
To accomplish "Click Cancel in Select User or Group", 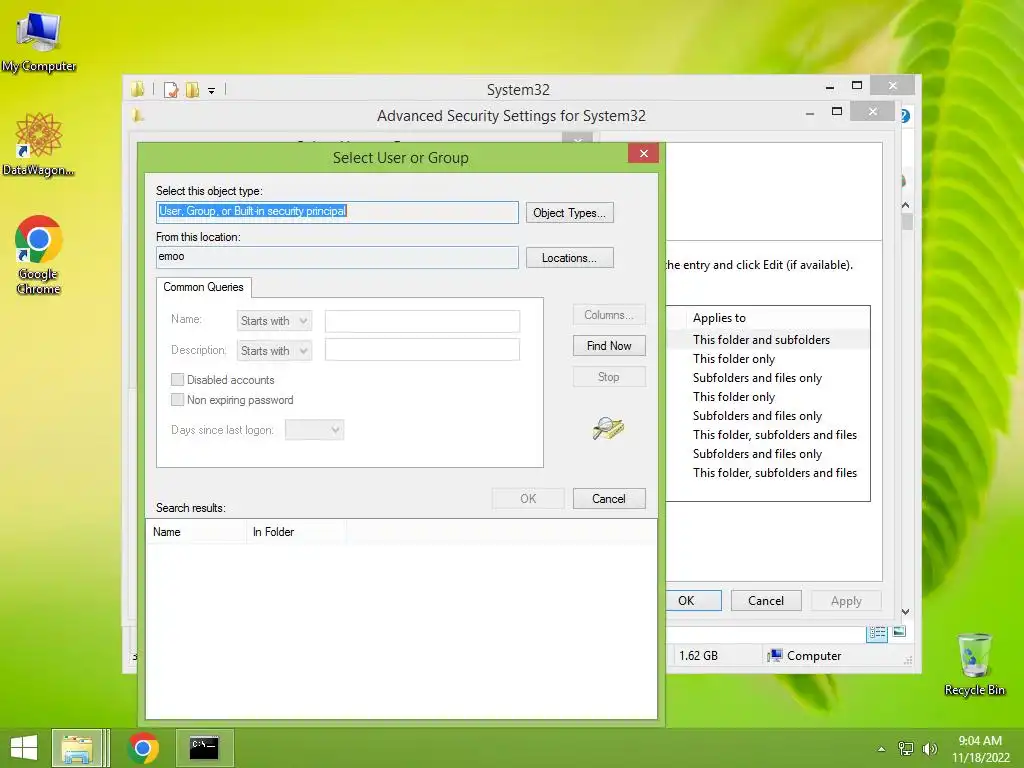I will [x=609, y=498].
